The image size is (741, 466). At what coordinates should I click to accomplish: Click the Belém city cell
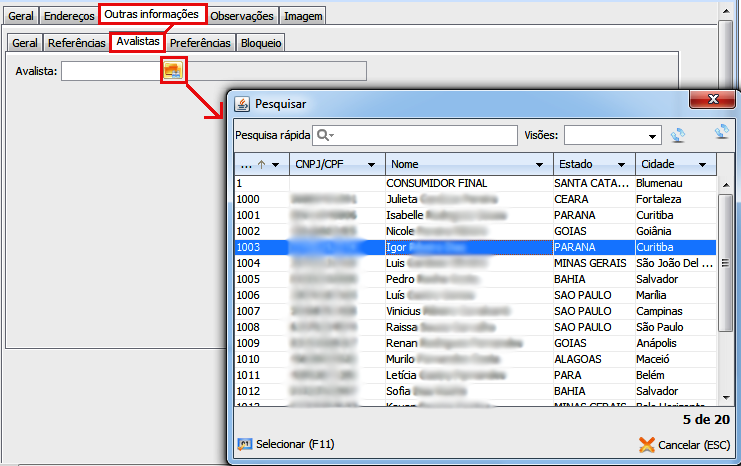(676, 375)
